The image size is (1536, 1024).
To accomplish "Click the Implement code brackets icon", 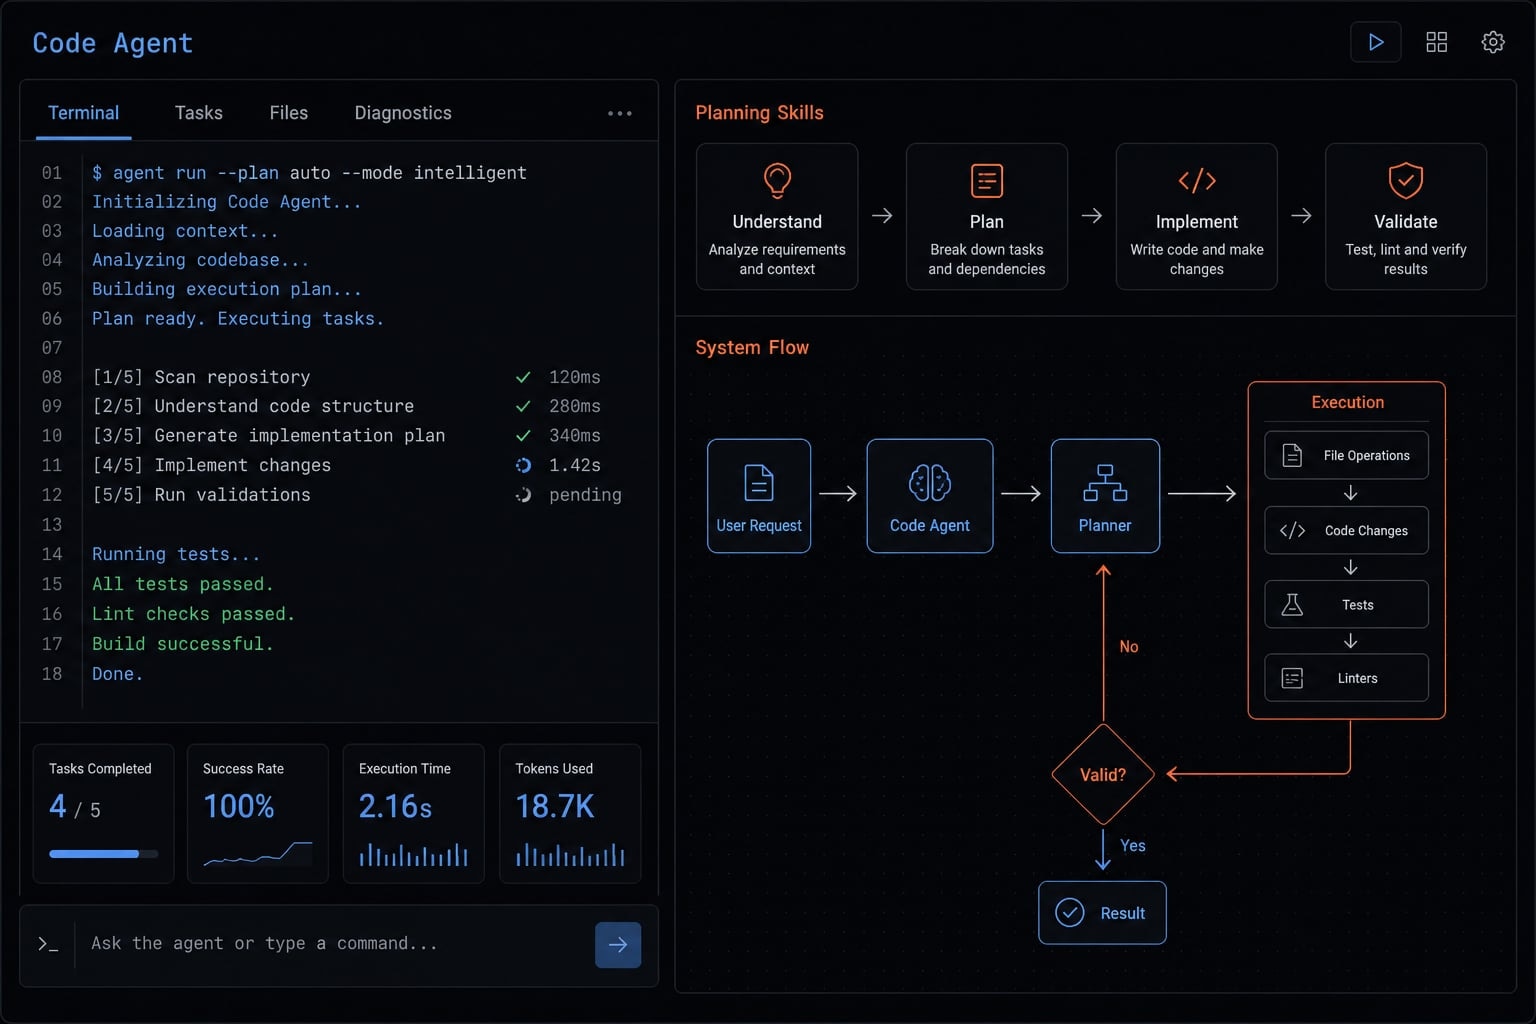I will (1197, 181).
